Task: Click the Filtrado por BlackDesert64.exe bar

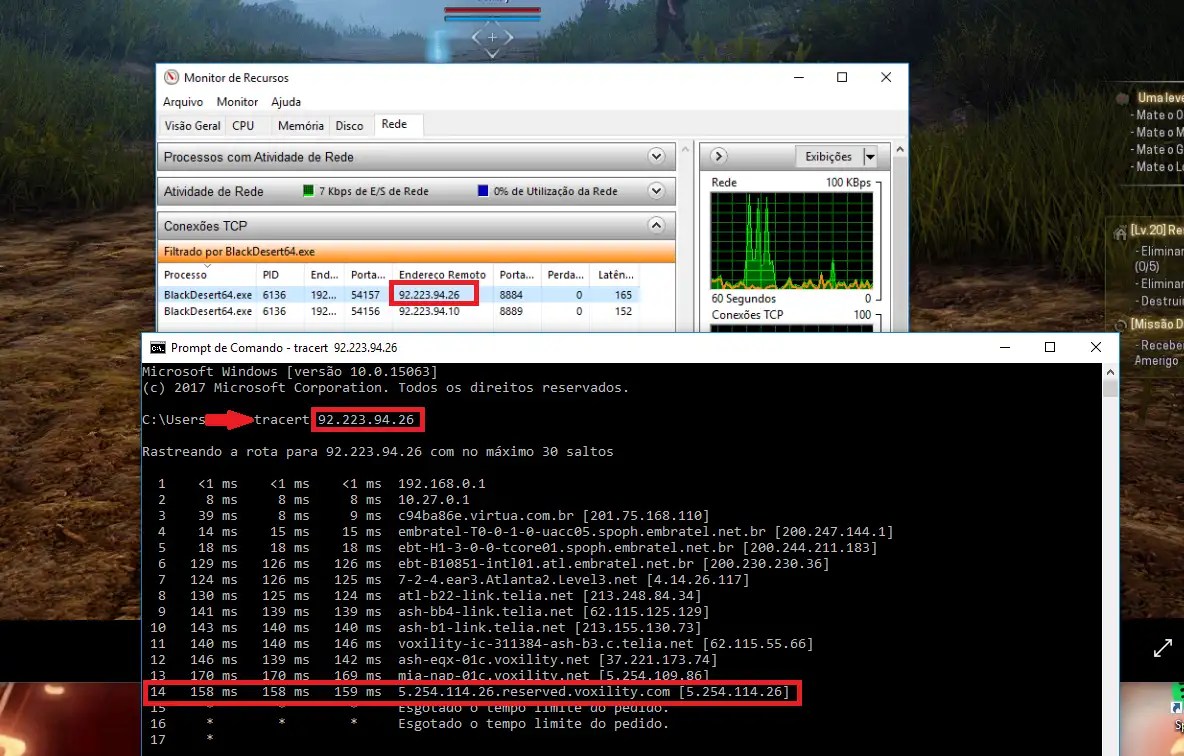Action: [x=416, y=251]
